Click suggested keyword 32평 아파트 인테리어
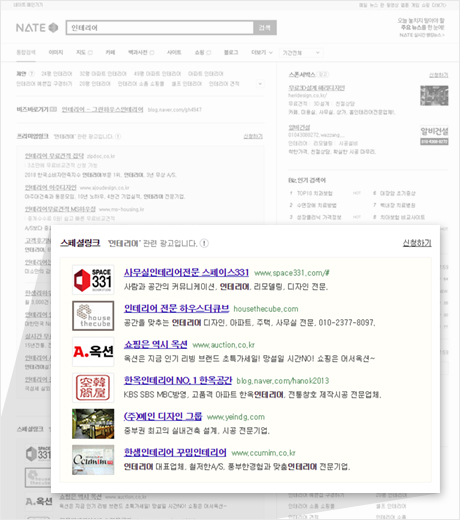 [103, 74]
